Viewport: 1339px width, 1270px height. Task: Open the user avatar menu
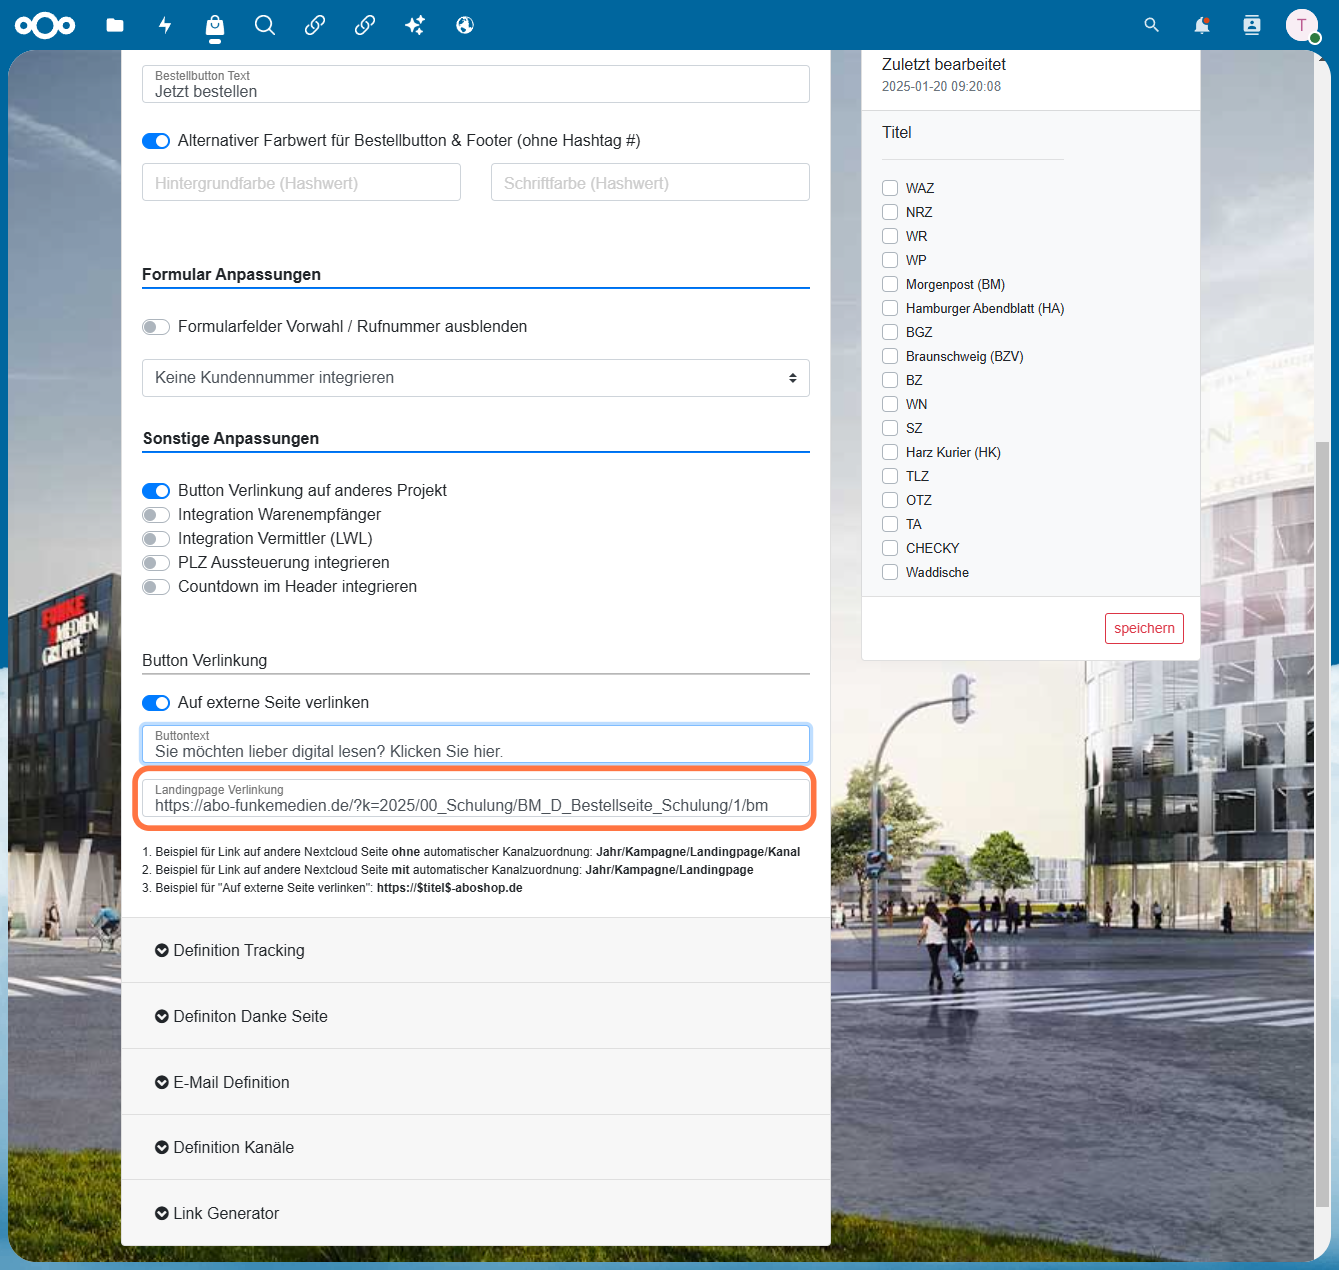click(x=1302, y=25)
